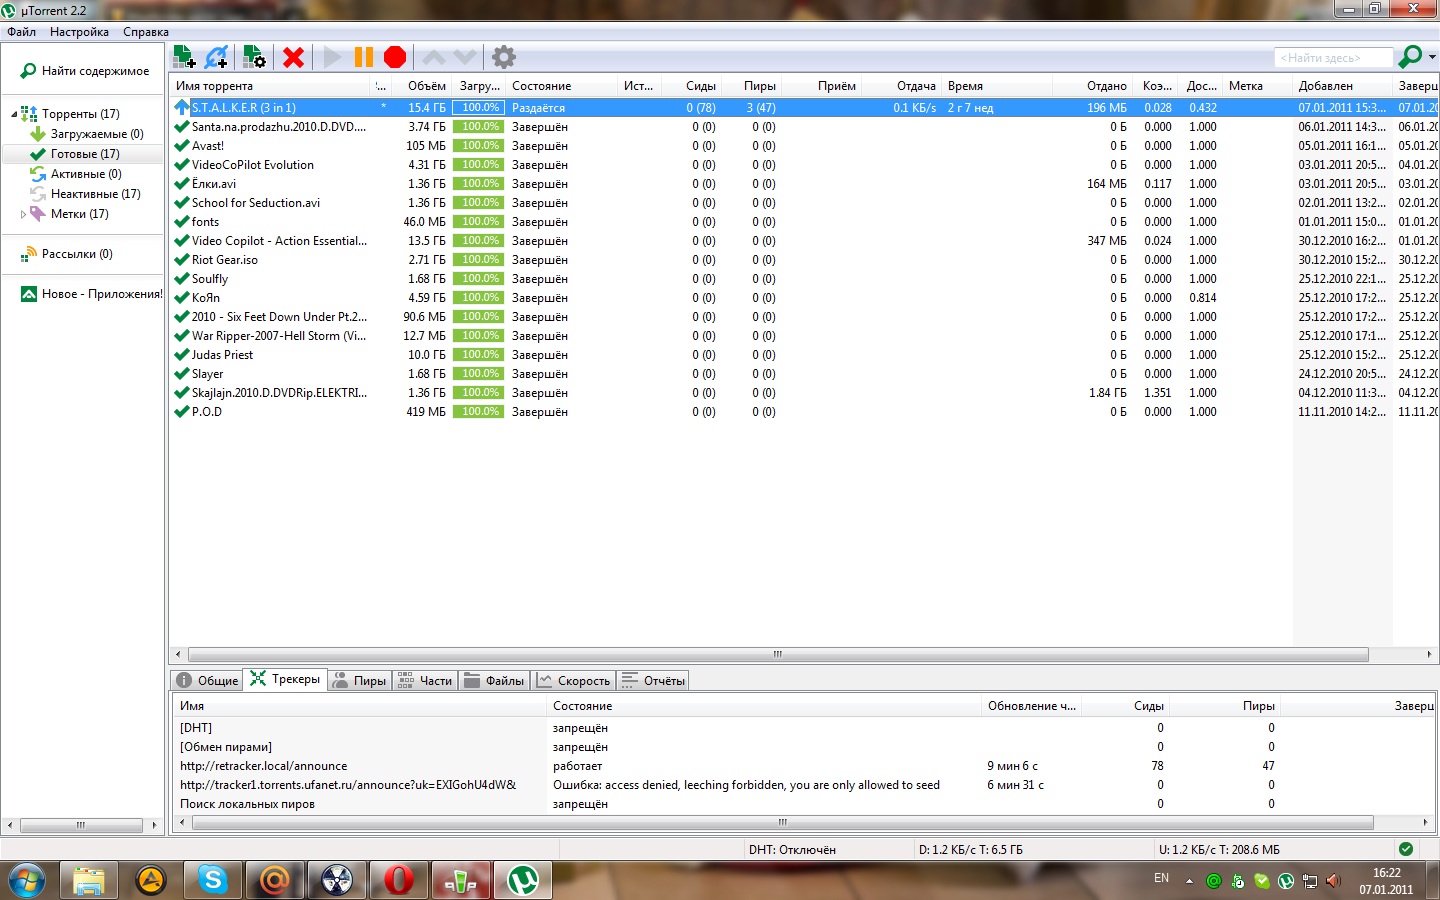
Task: Click the Create New Torrent icon
Action: pos(254,57)
